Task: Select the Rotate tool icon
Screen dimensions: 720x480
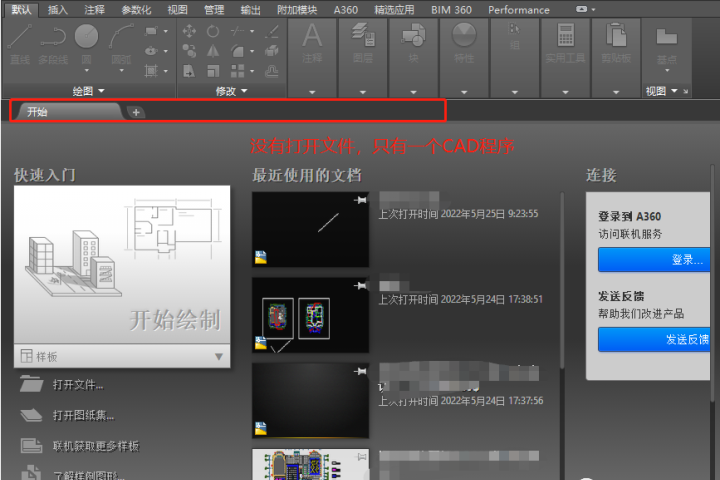Action: [213, 31]
